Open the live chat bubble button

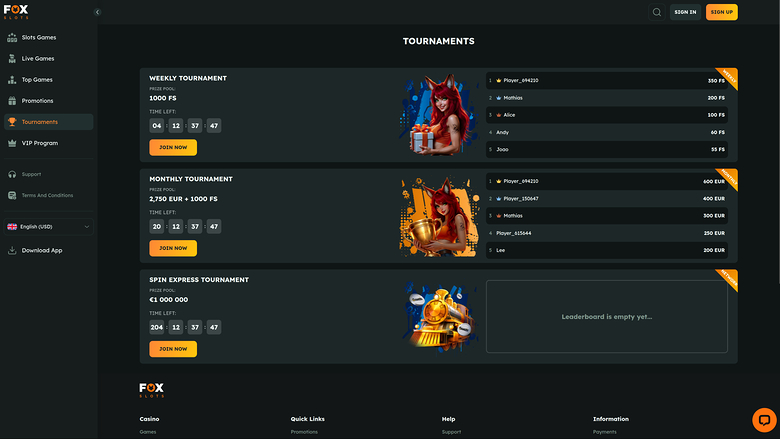(764, 420)
